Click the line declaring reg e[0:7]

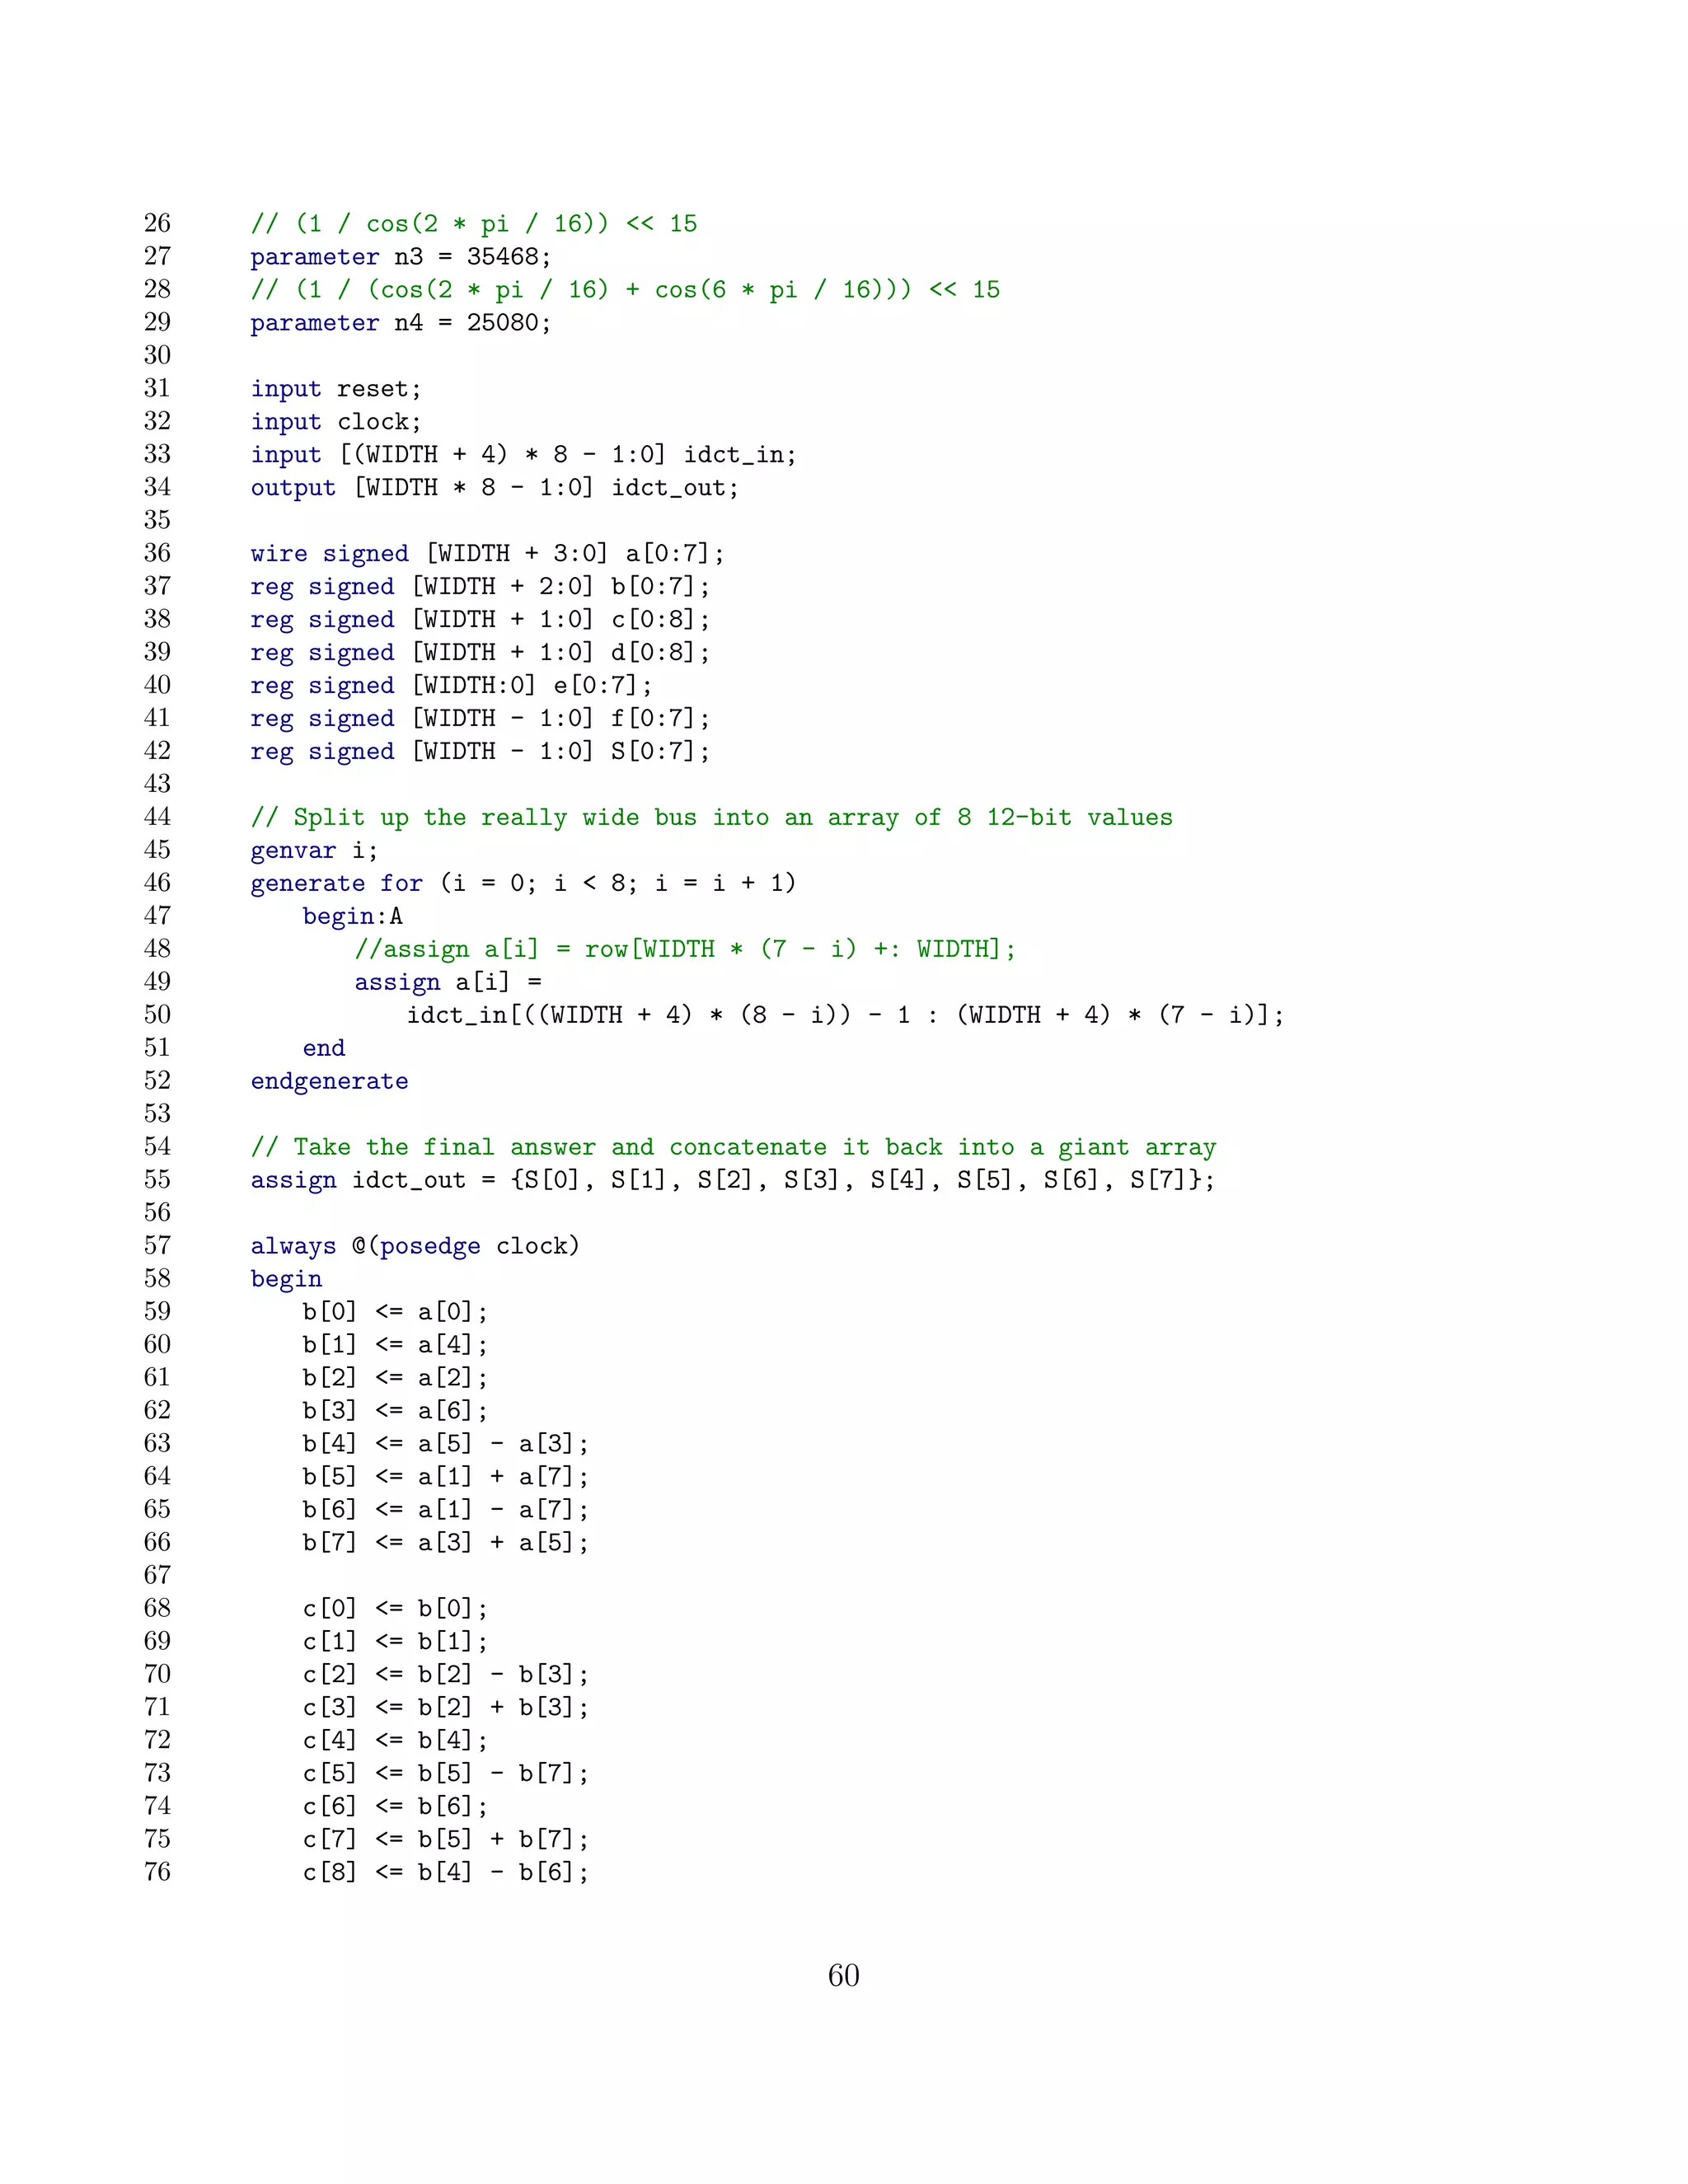click(451, 686)
